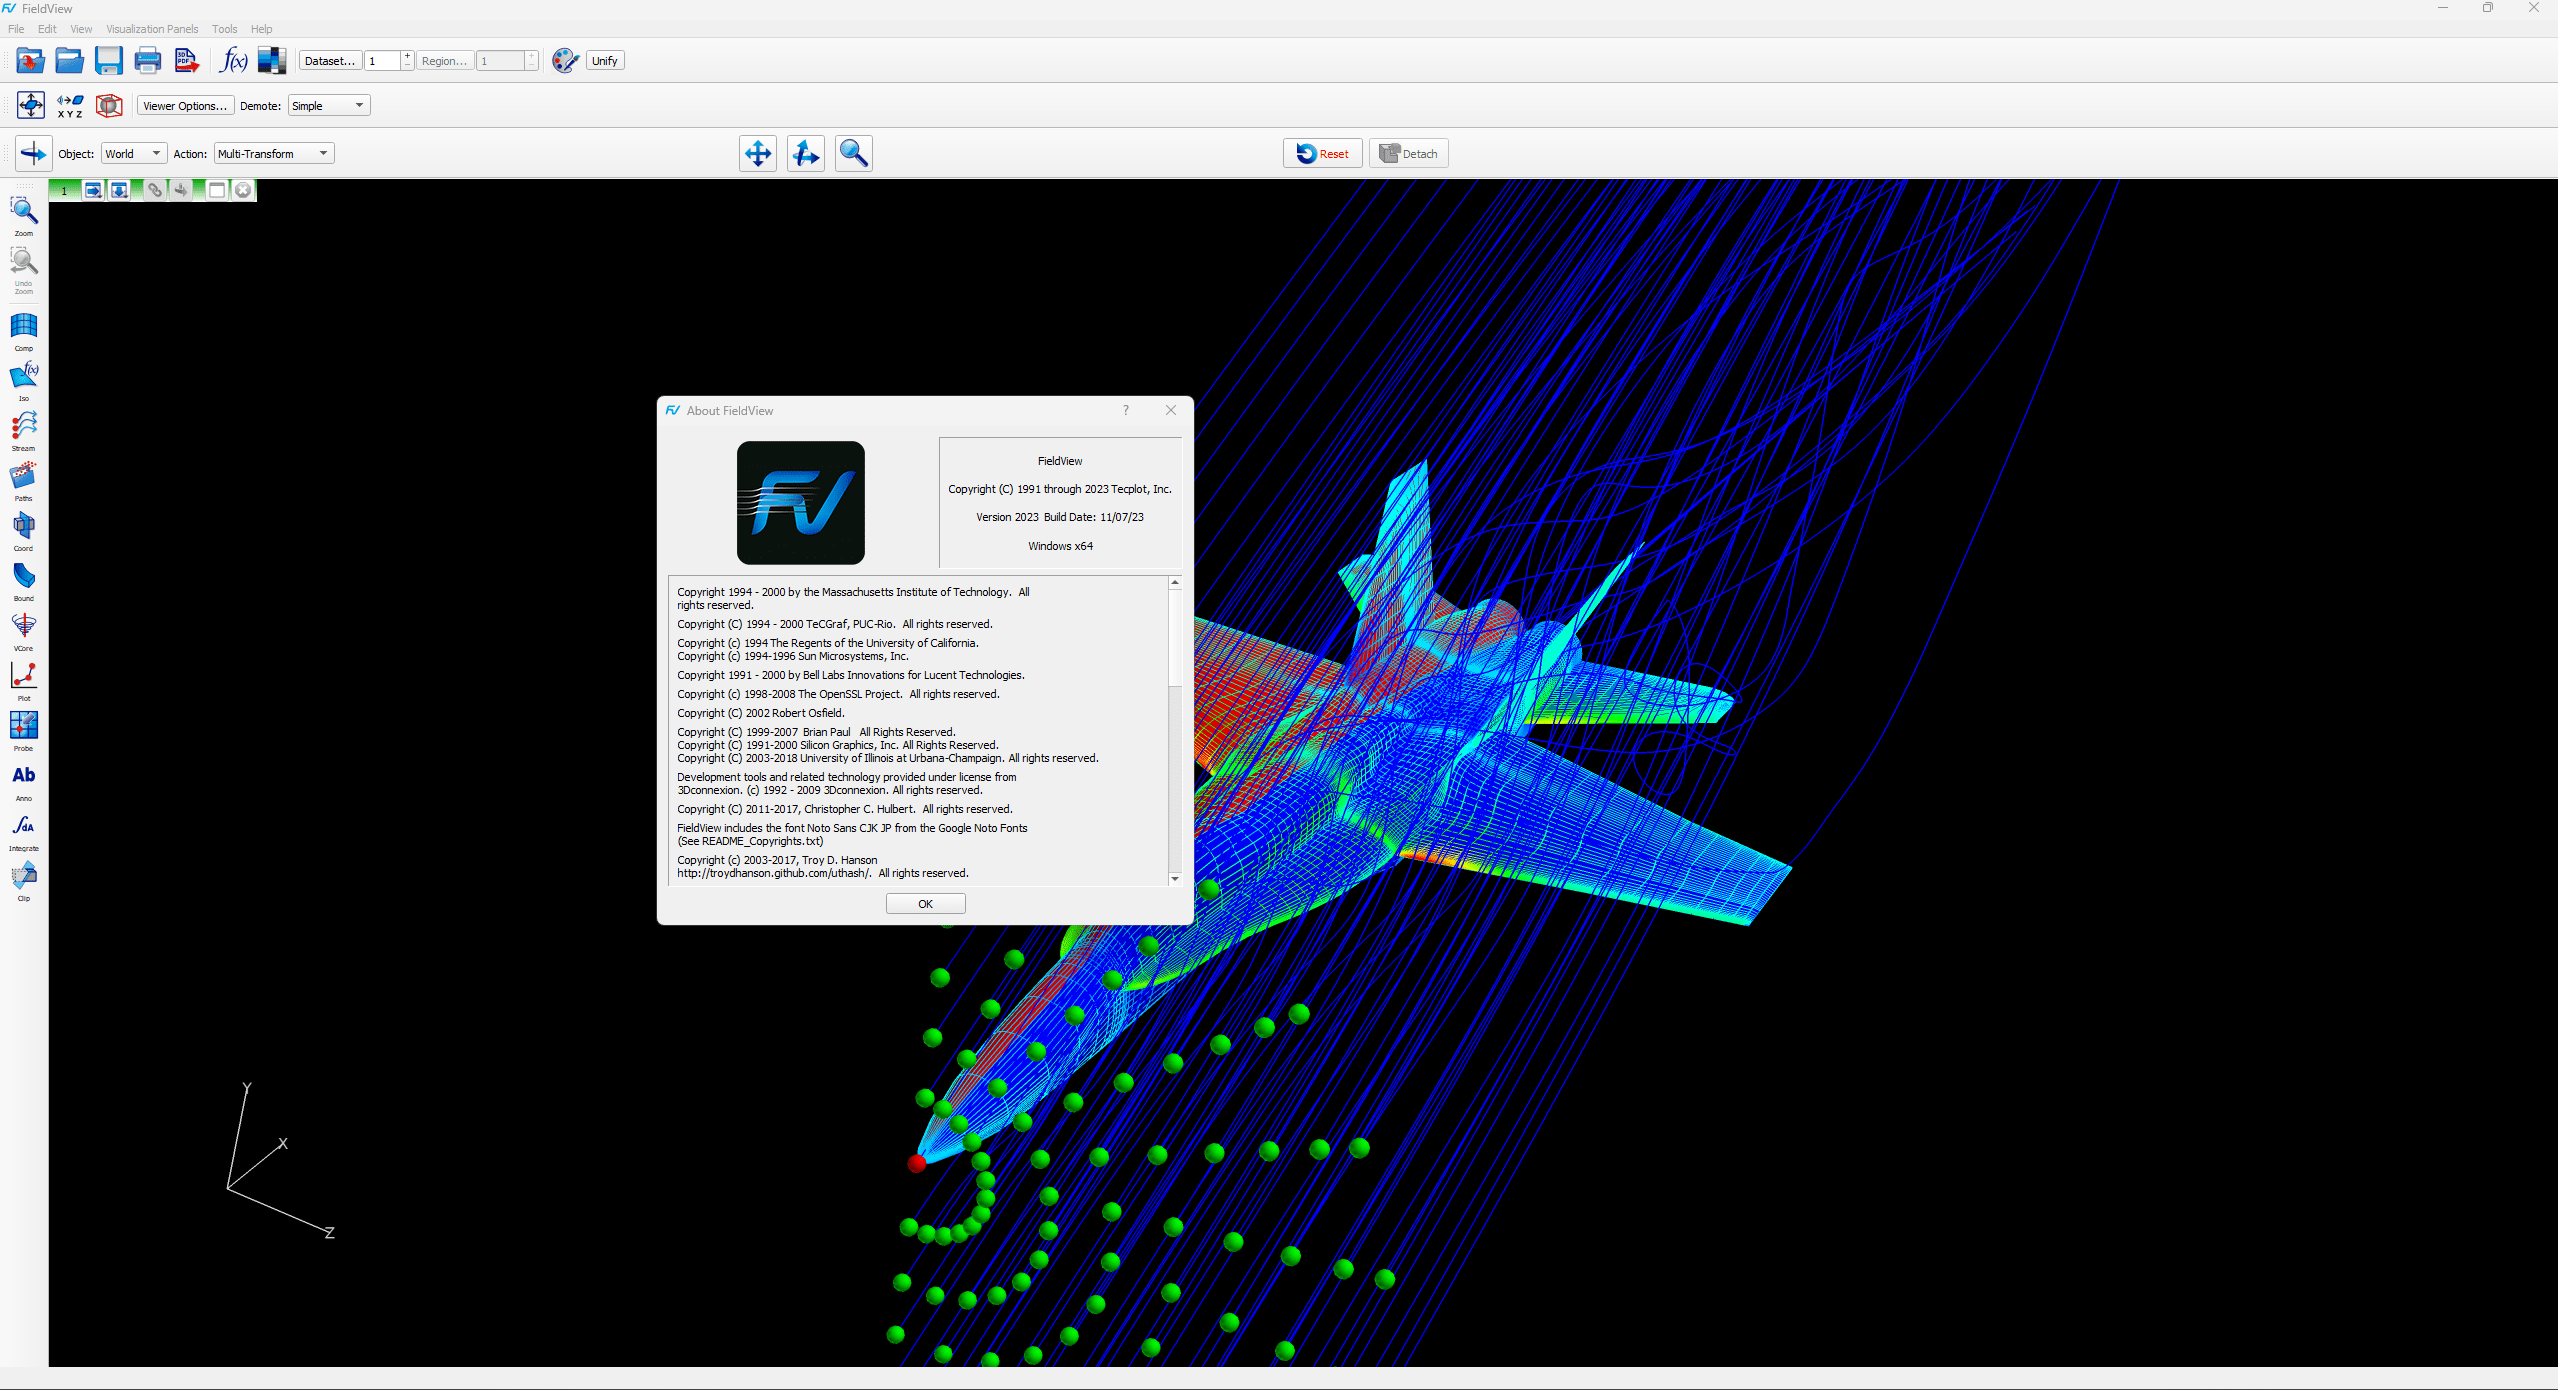
Task: Open the Visualization Panels menu
Action: tap(152, 29)
